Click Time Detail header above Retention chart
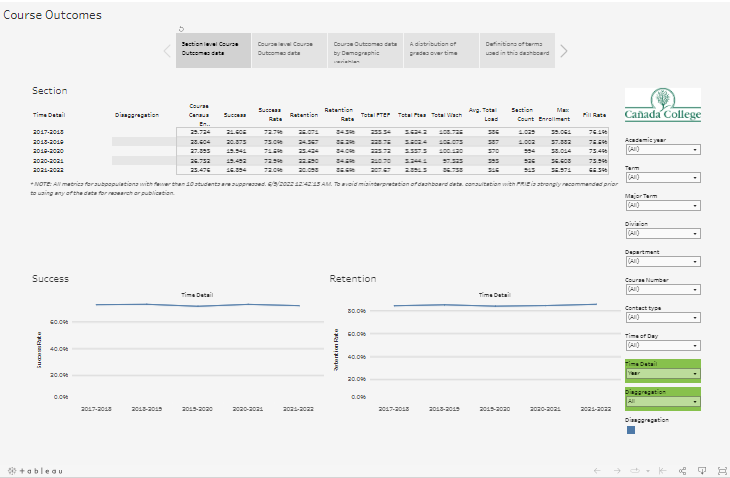This screenshot has width=730, height=478. [494, 295]
